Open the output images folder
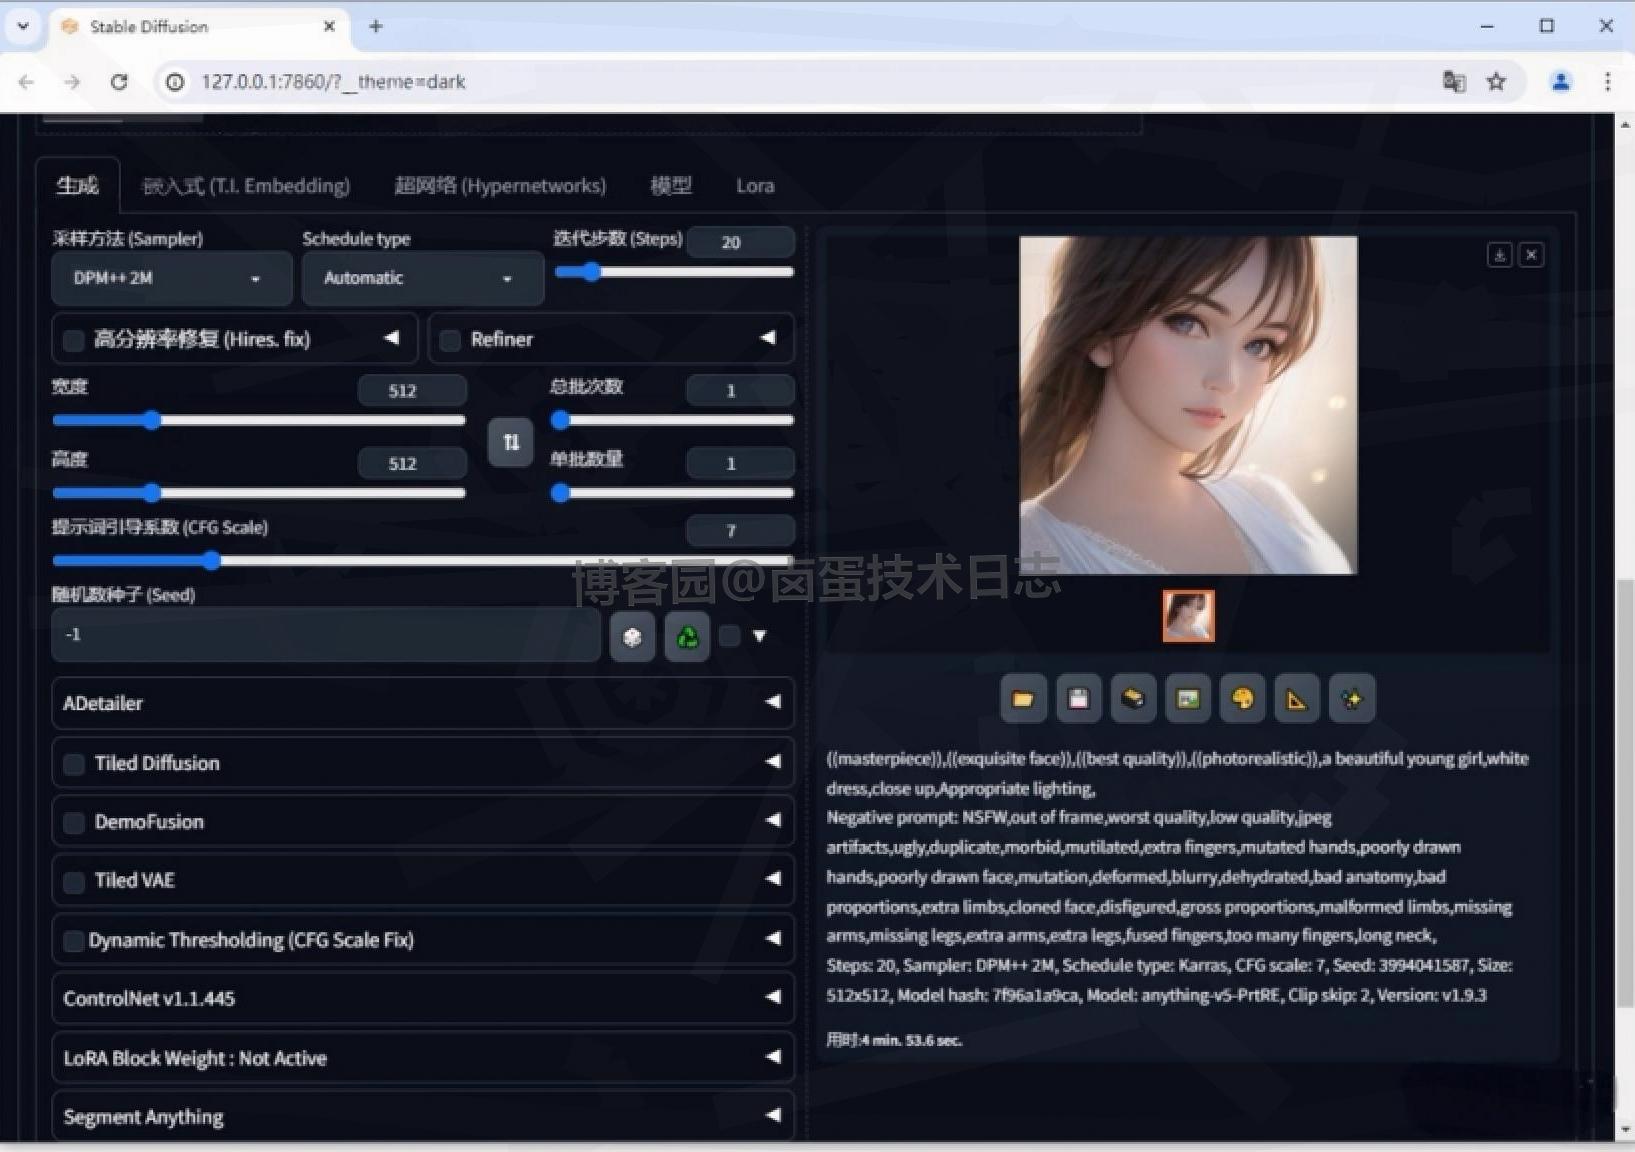1635x1152 pixels. pyautogui.click(x=1023, y=698)
